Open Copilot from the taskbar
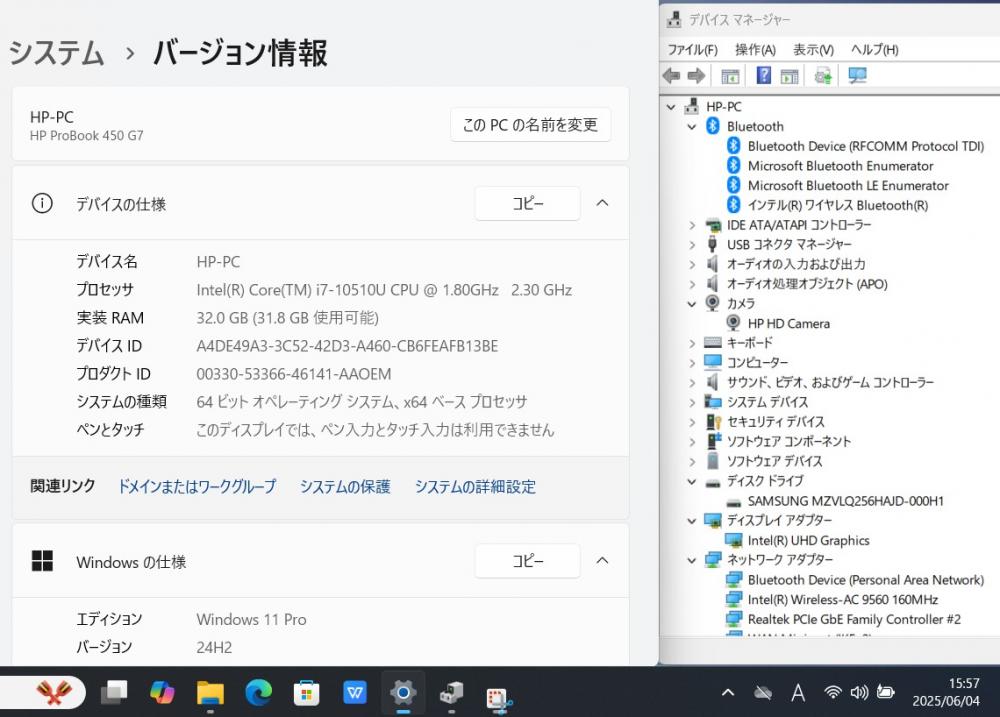This screenshot has height=717, width=1000. 162,692
